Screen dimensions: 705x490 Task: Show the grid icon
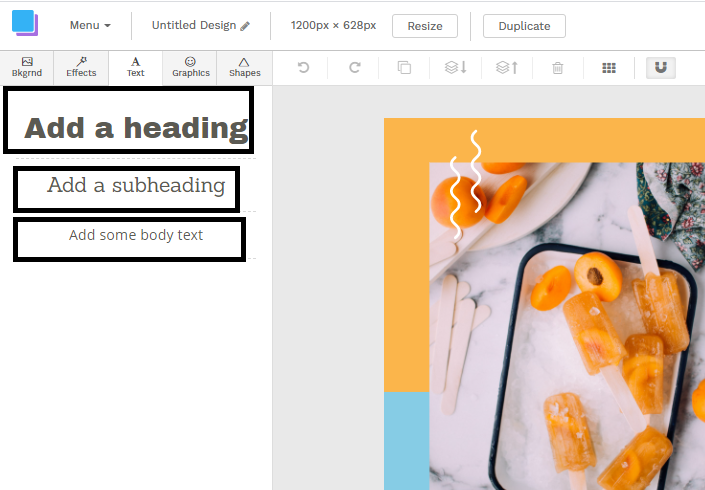click(609, 68)
